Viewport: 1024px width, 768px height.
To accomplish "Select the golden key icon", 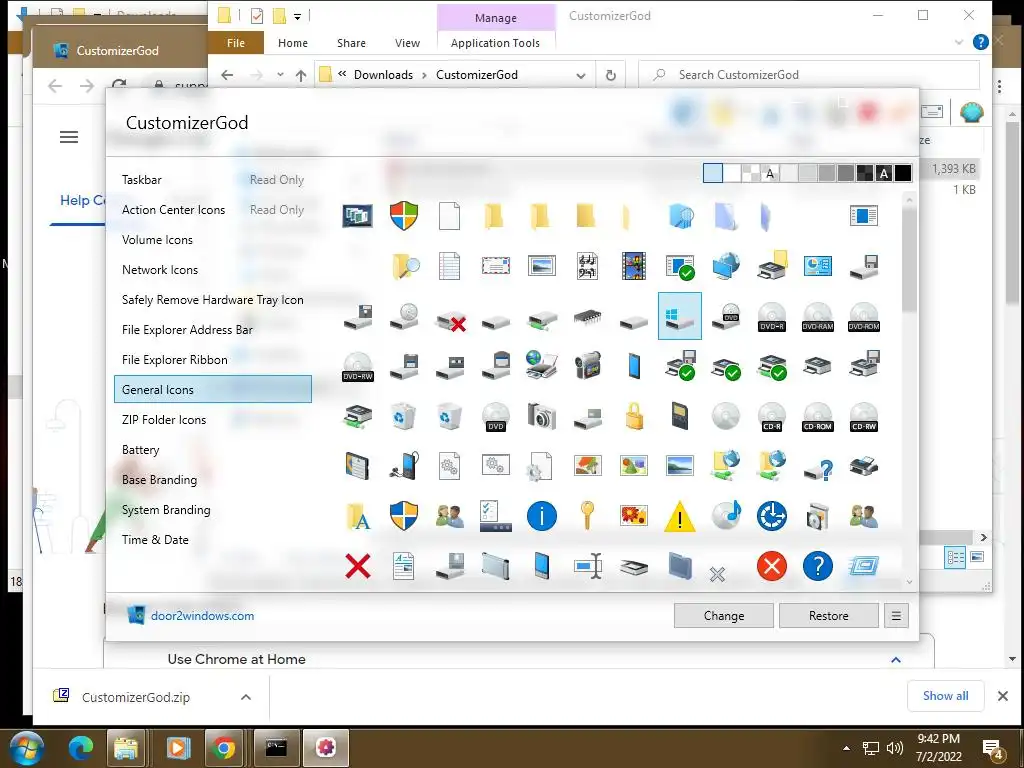I will tap(587, 515).
